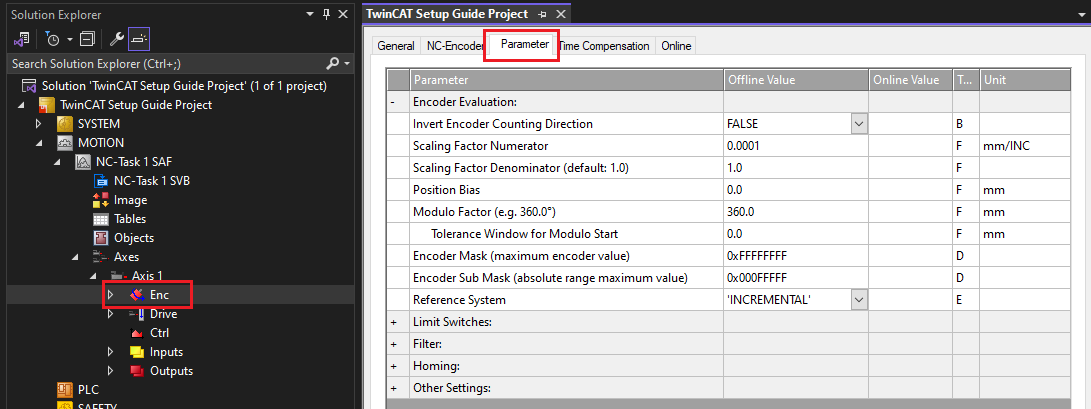Collapse the Axis 1 node
This screenshot has height=409, width=1091.
coord(94,275)
